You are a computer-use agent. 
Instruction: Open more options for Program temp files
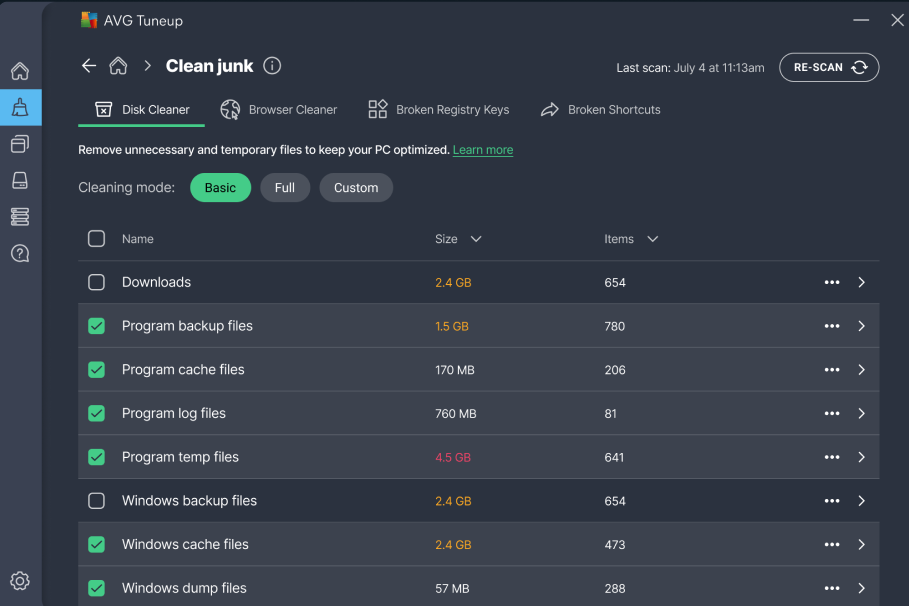point(832,457)
